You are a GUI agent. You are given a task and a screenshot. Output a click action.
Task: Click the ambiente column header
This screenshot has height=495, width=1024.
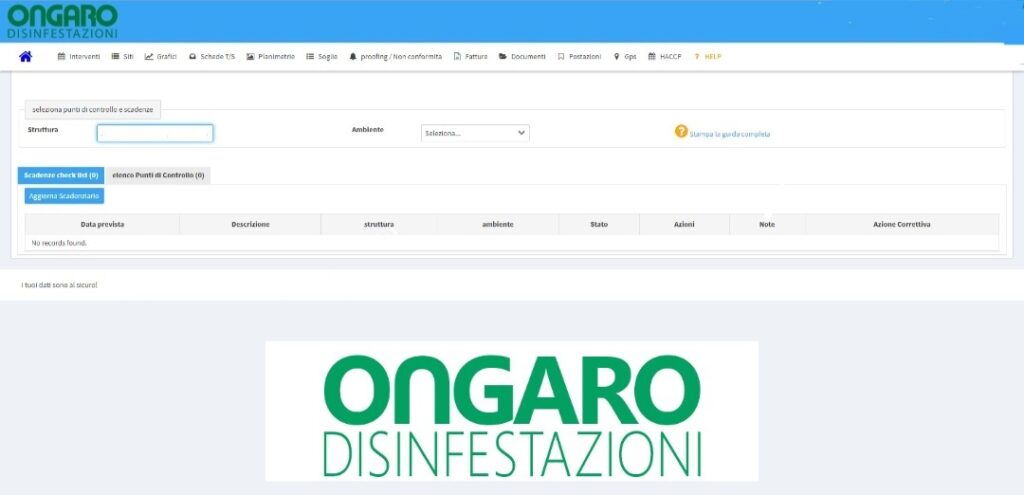pyautogui.click(x=498, y=224)
